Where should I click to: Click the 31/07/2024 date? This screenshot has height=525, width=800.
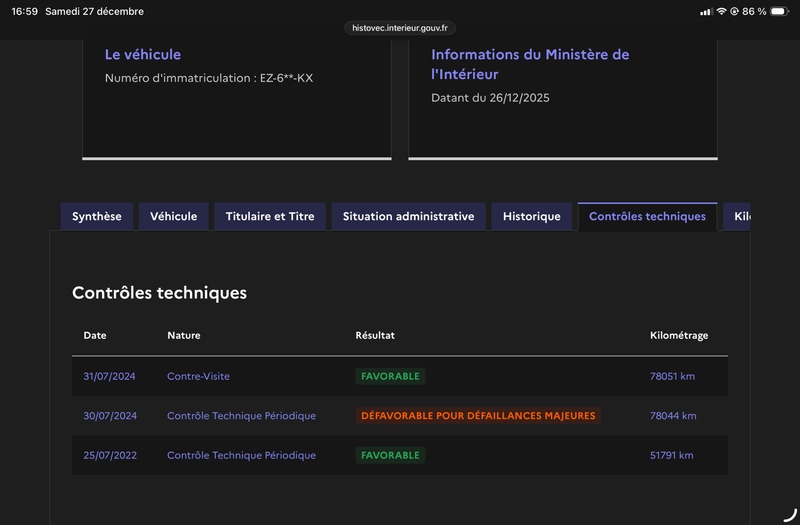[x=110, y=376]
